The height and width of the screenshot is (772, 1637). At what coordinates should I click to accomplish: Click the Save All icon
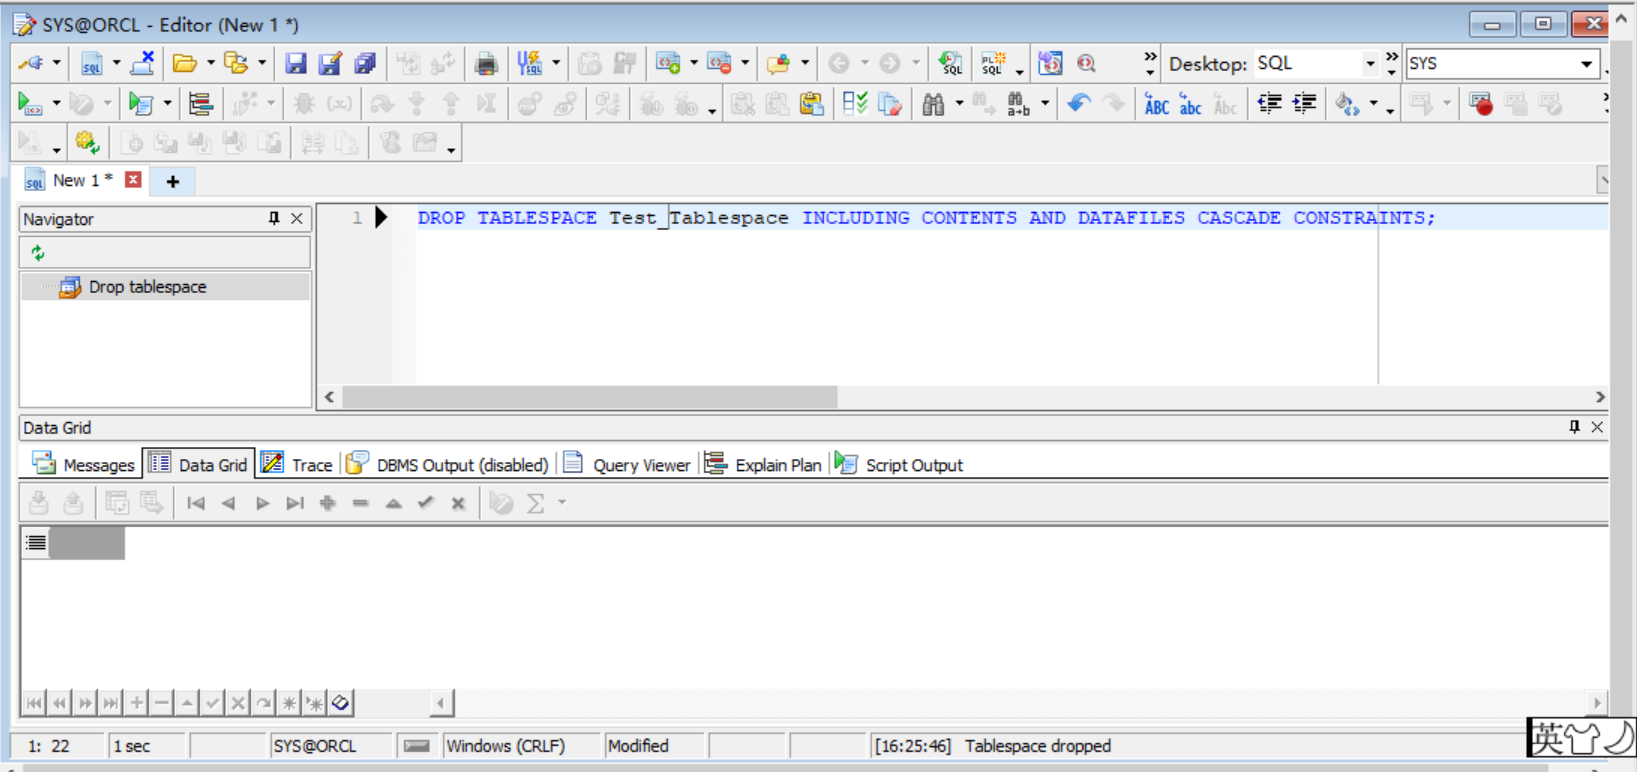[365, 63]
